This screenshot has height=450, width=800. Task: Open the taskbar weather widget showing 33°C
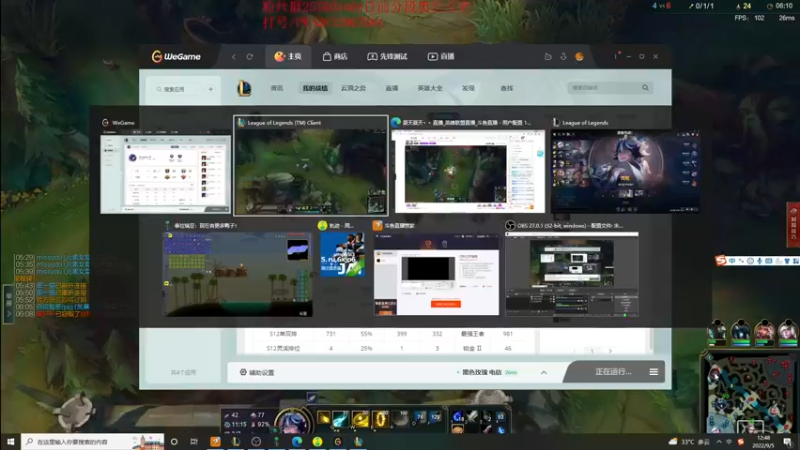point(689,441)
